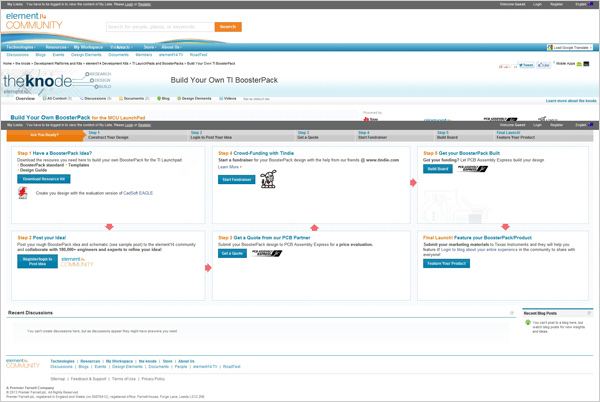600x402 pixels.
Task: Switch to the Documents tab
Action: pyautogui.click(x=134, y=99)
